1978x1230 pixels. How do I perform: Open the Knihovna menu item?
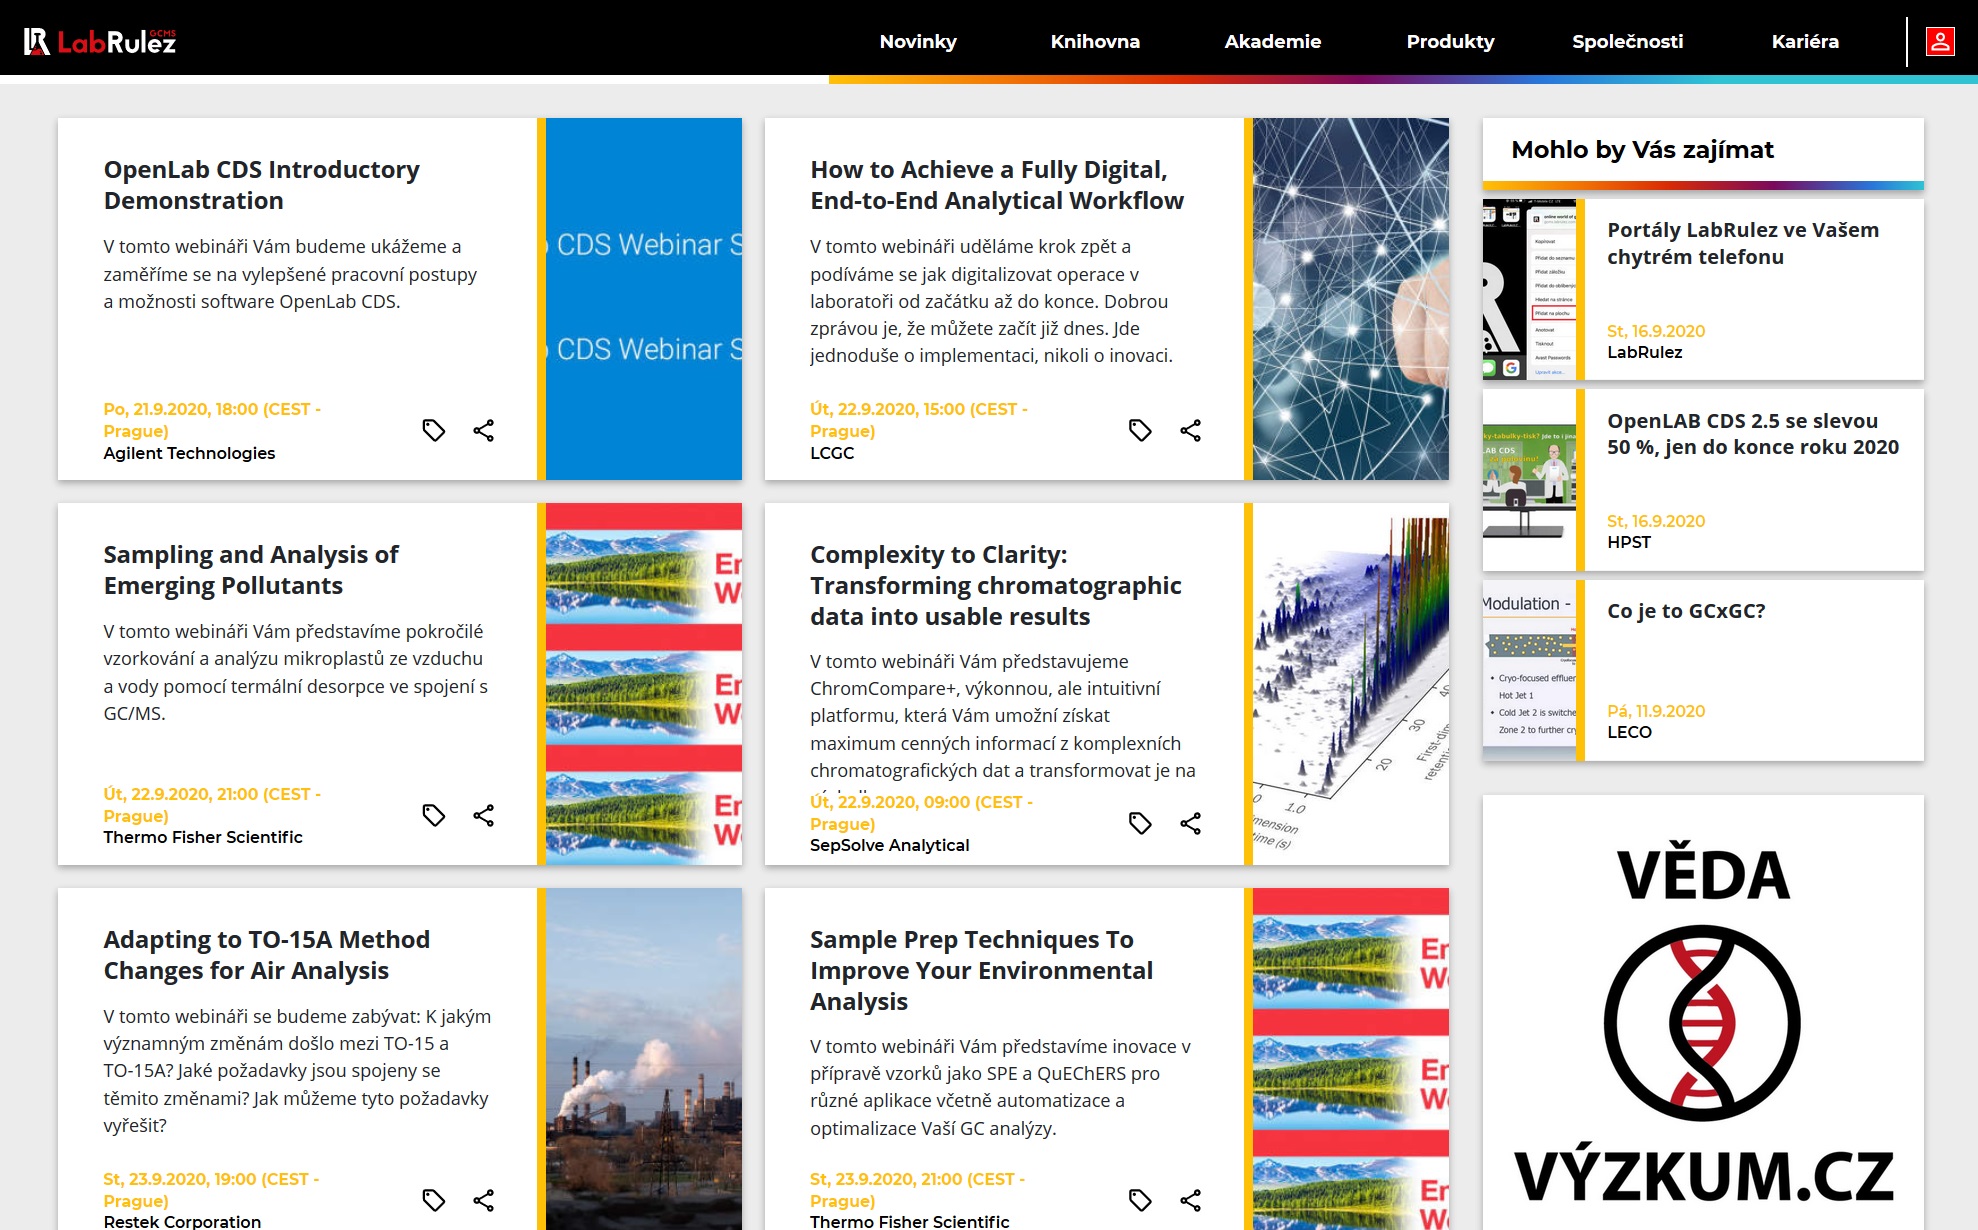(x=1095, y=41)
